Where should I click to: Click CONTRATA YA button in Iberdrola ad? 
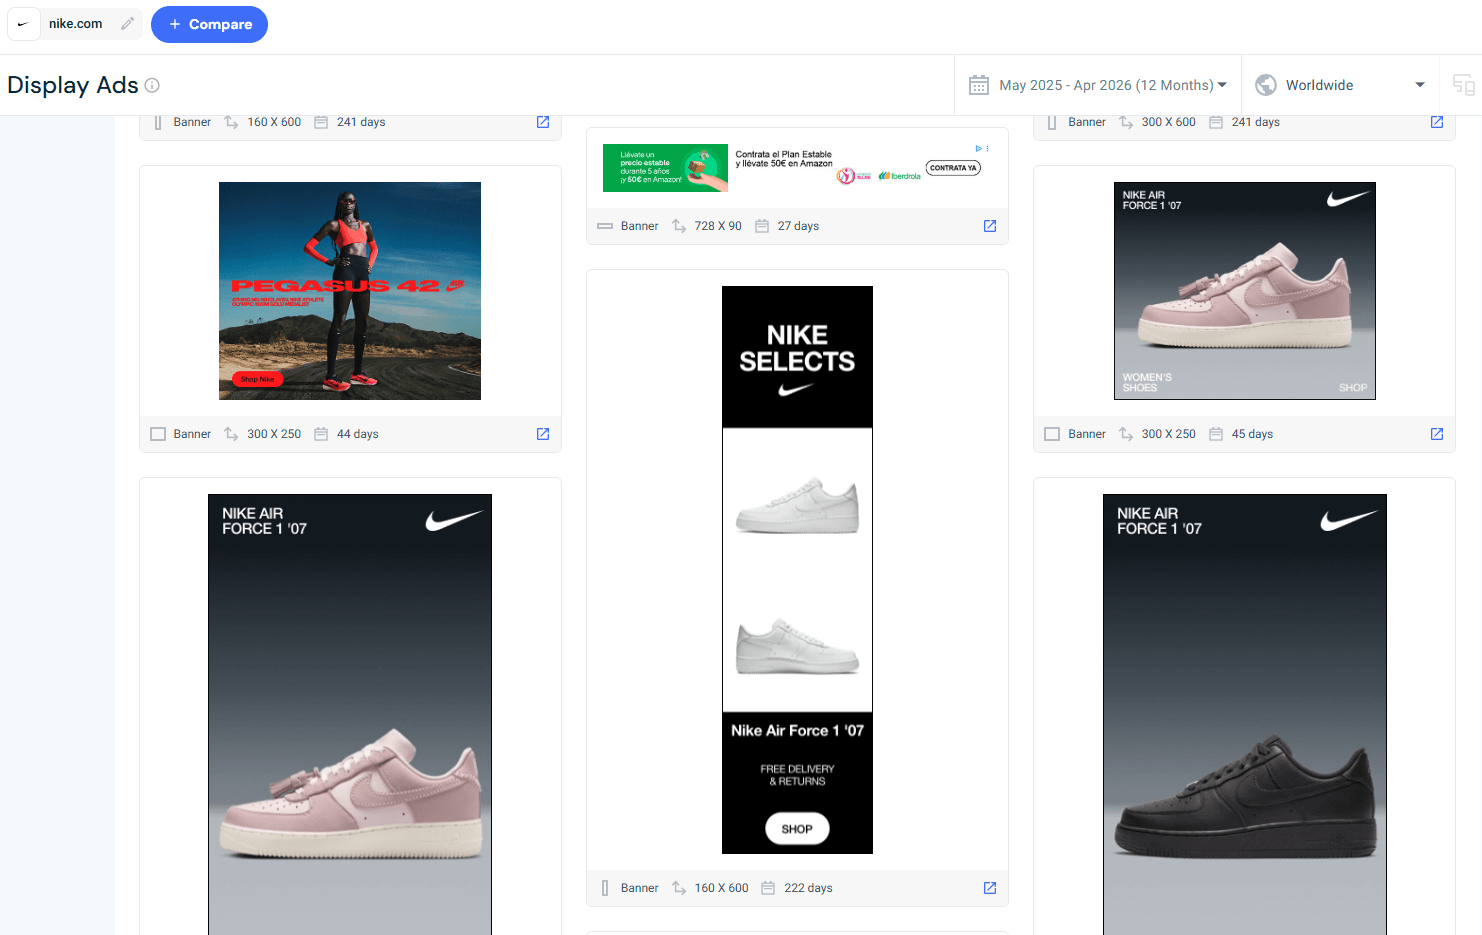(953, 168)
